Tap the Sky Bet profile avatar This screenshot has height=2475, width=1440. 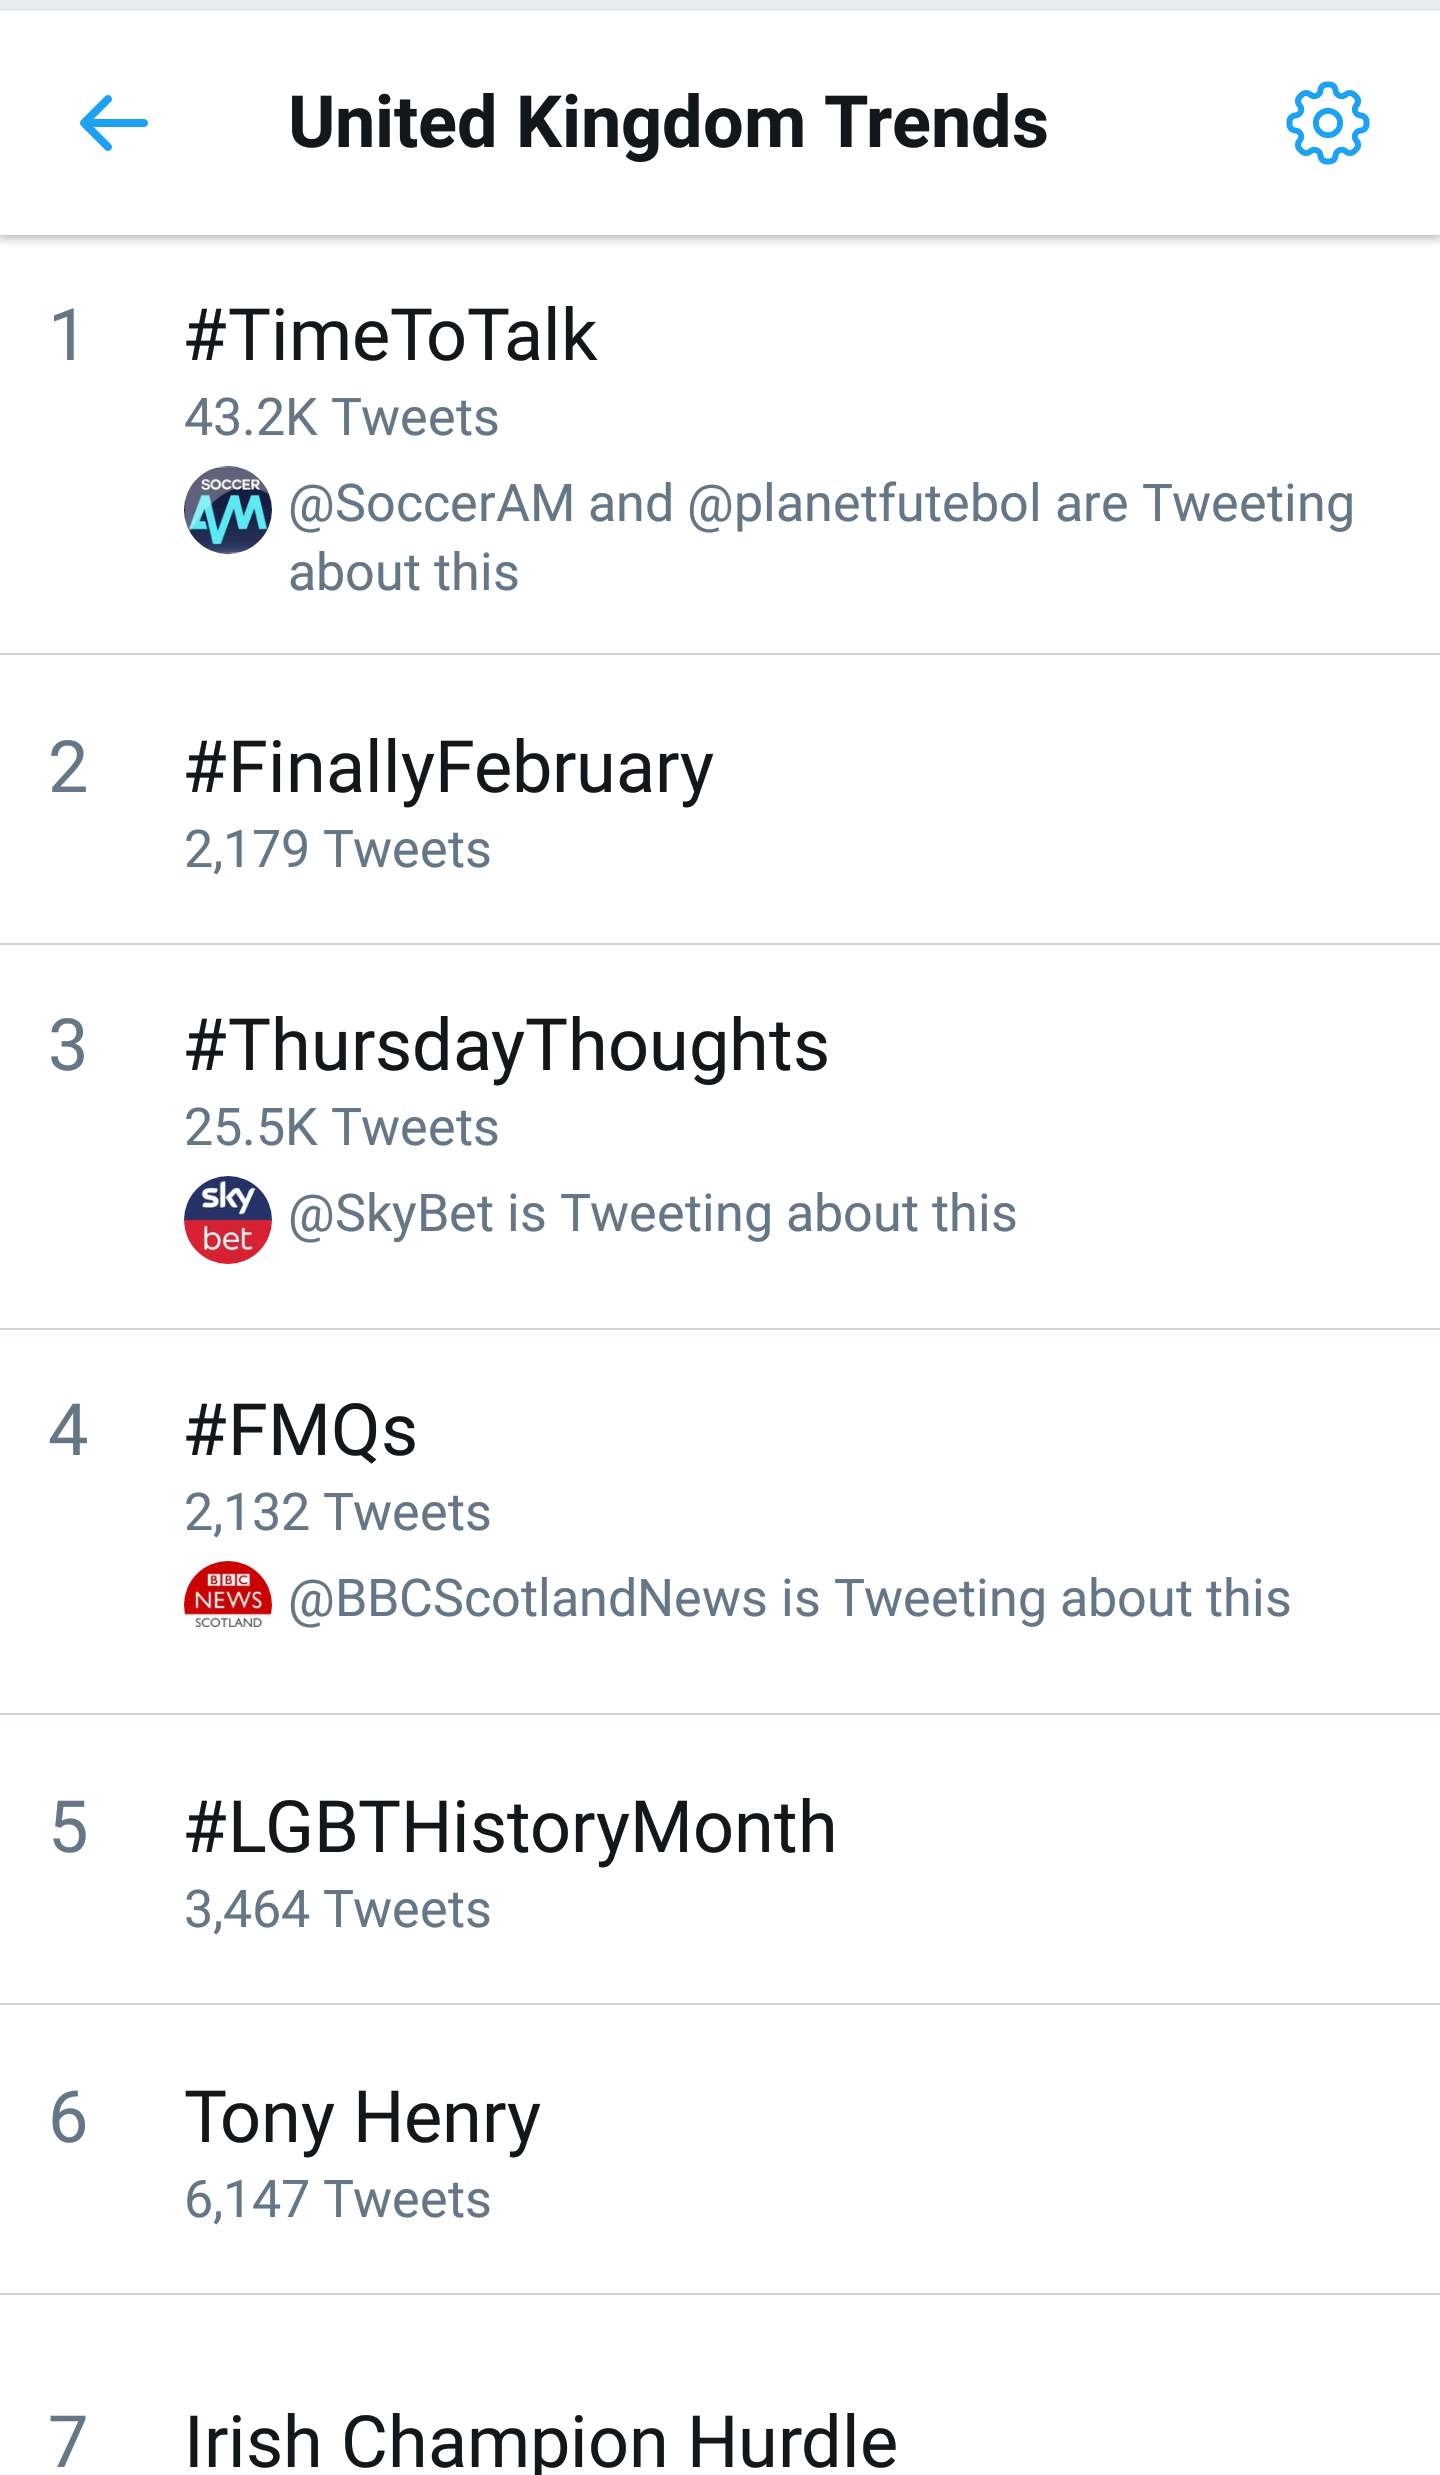tap(228, 1220)
